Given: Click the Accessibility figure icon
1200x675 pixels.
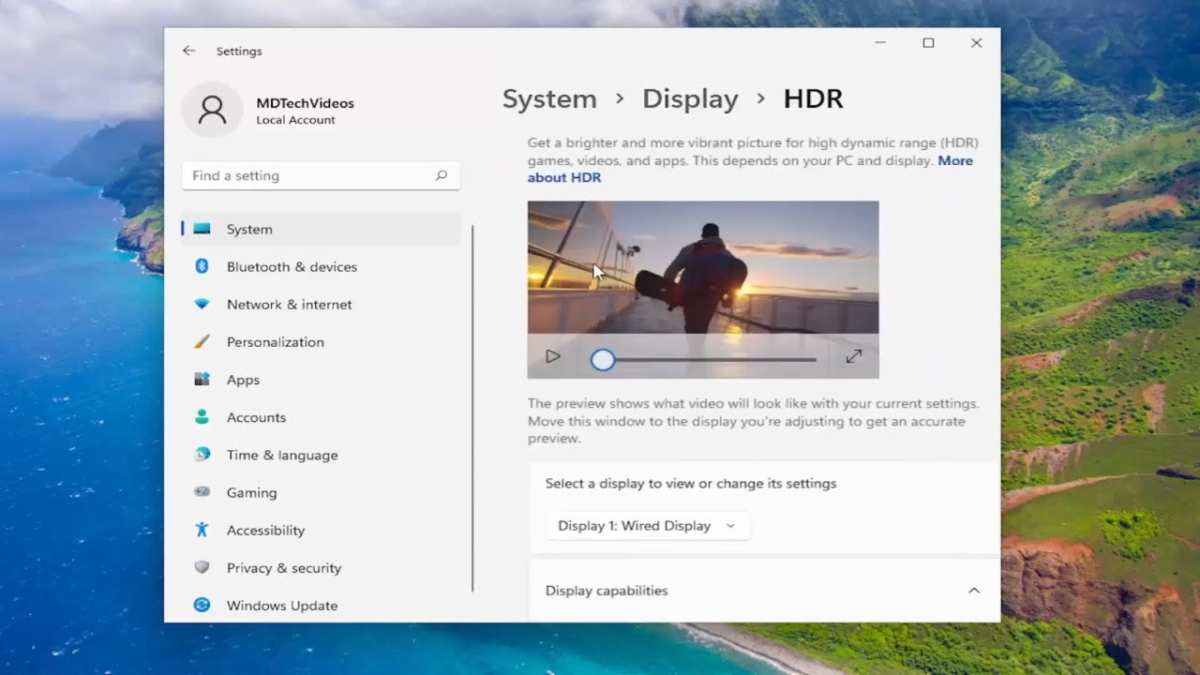Looking at the screenshot, I should (202, 530).
